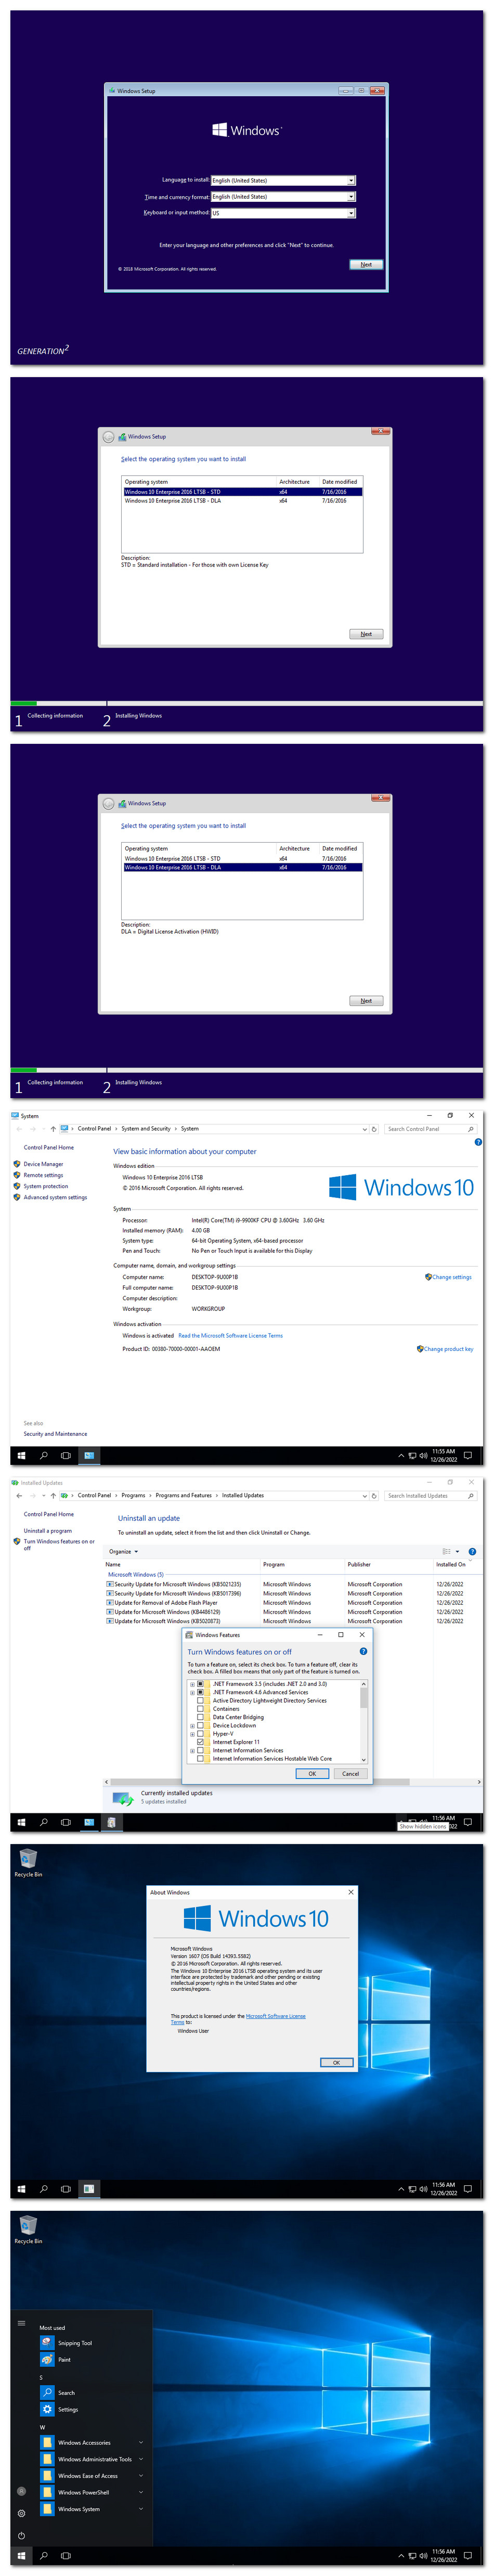The width and height of the screenshot is (494, 2576).
Task: Click back arrow in setup with STD highlighted
Action: pos(108,437)
